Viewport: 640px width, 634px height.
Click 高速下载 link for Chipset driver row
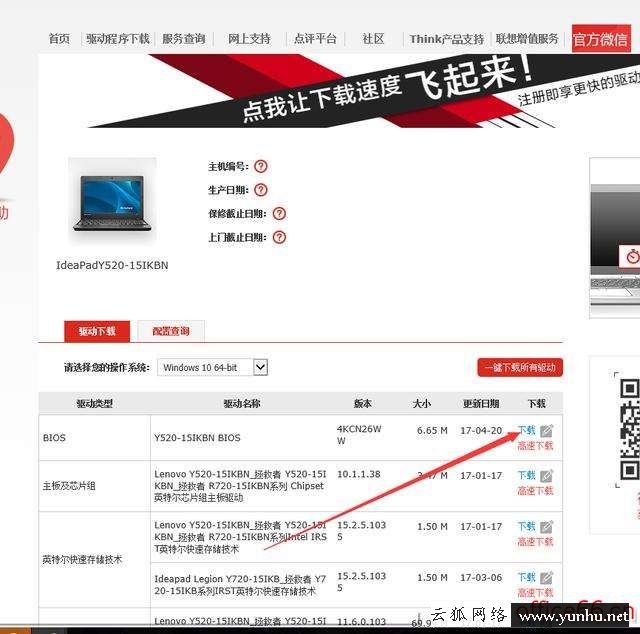coord(535,490)
